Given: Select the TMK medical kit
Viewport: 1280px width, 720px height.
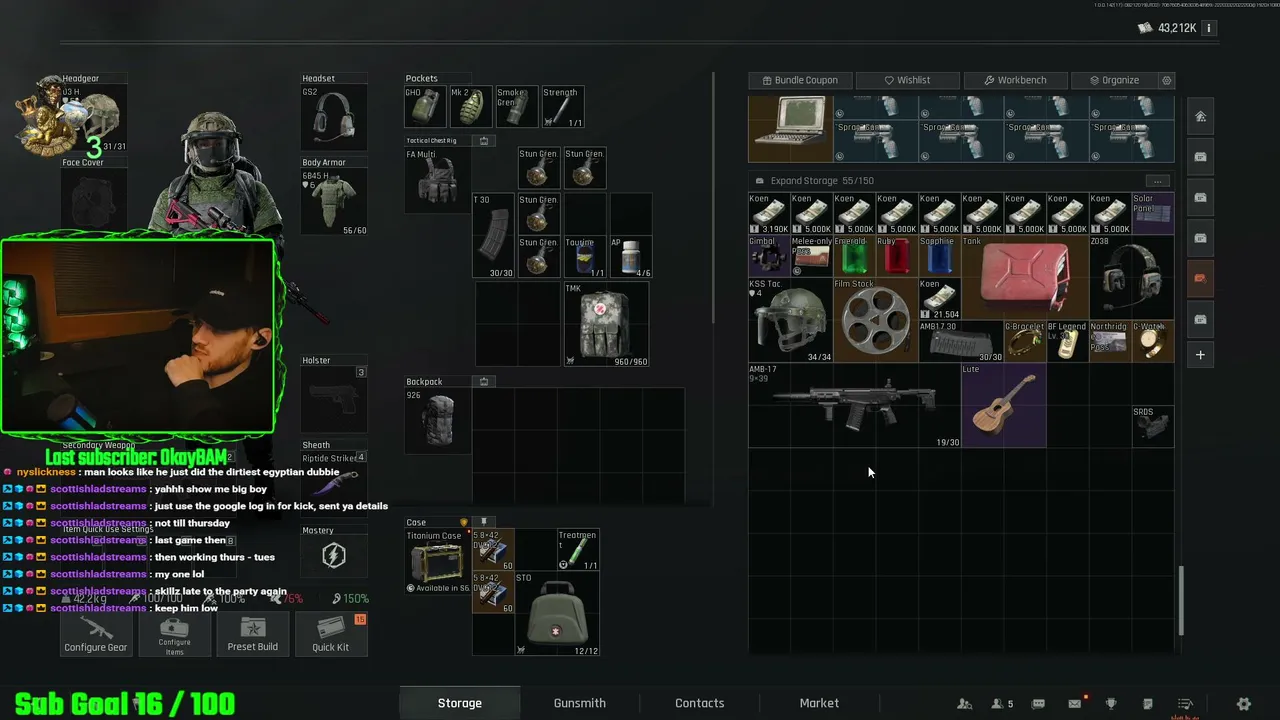Looking at the screenshot, I should (x=606, y=324).
